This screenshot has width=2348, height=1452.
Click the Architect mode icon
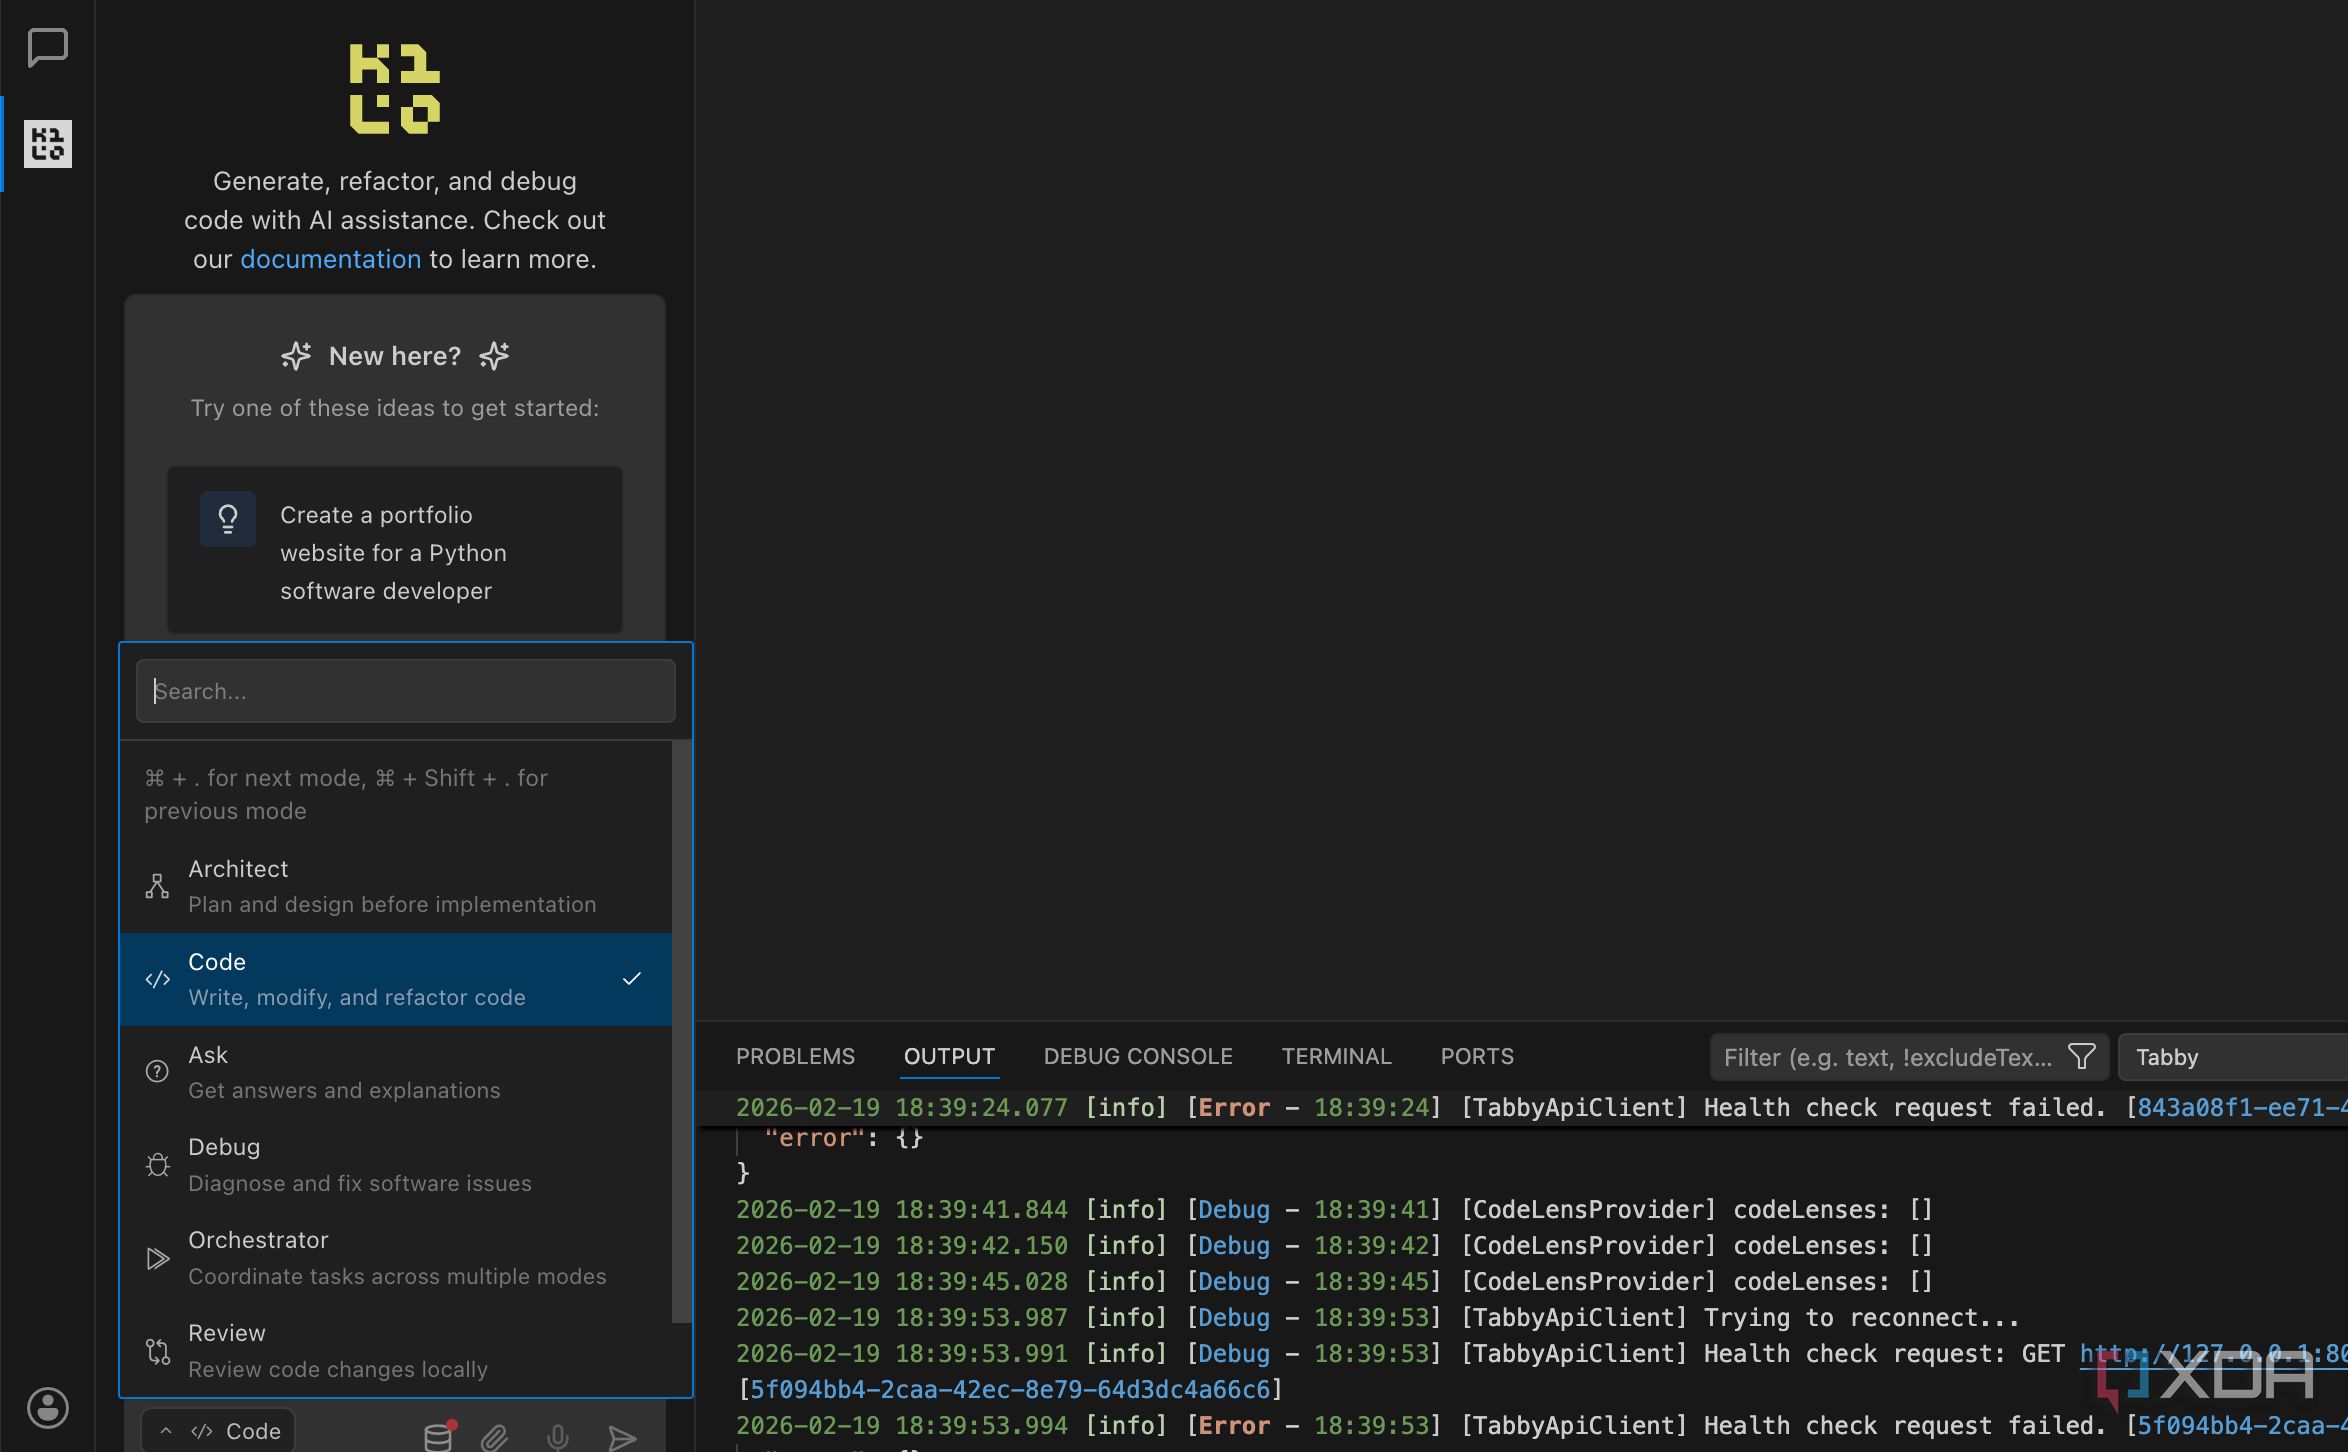point(157,886)
